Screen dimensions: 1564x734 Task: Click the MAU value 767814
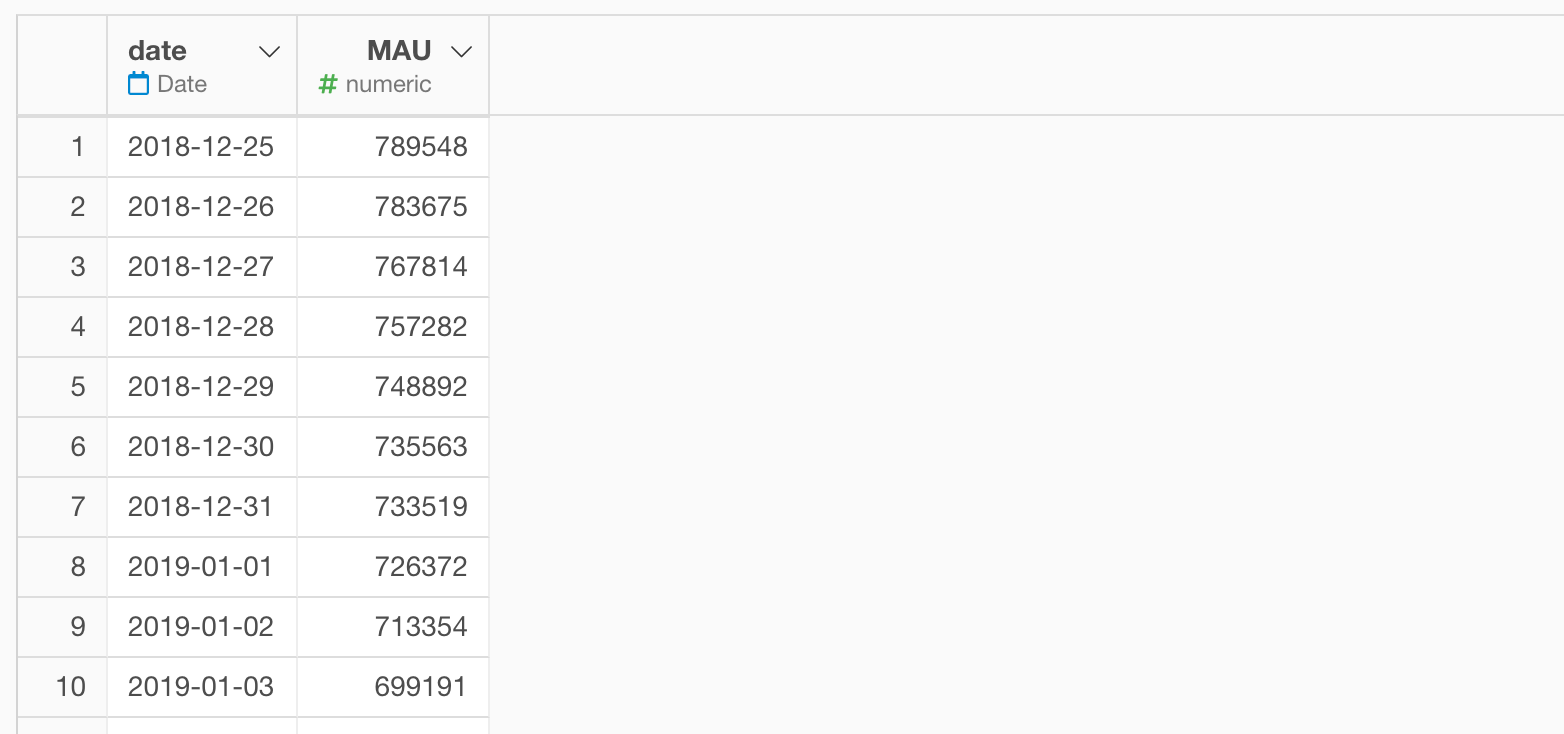(x=421, y=267)
